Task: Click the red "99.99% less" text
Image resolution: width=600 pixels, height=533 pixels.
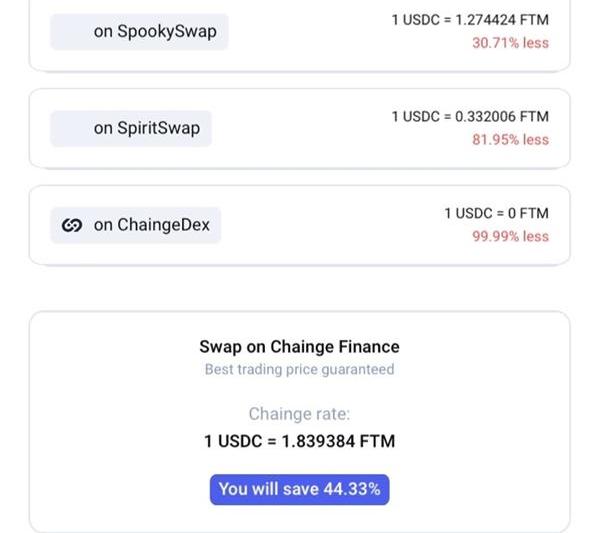Action: click(510, 237)
